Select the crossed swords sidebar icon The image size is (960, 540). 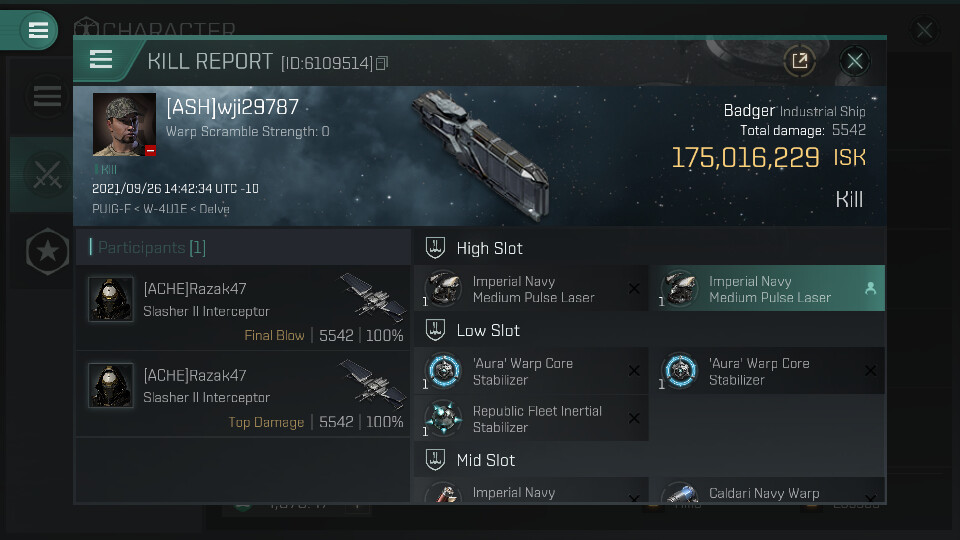[x=47, y=176]
